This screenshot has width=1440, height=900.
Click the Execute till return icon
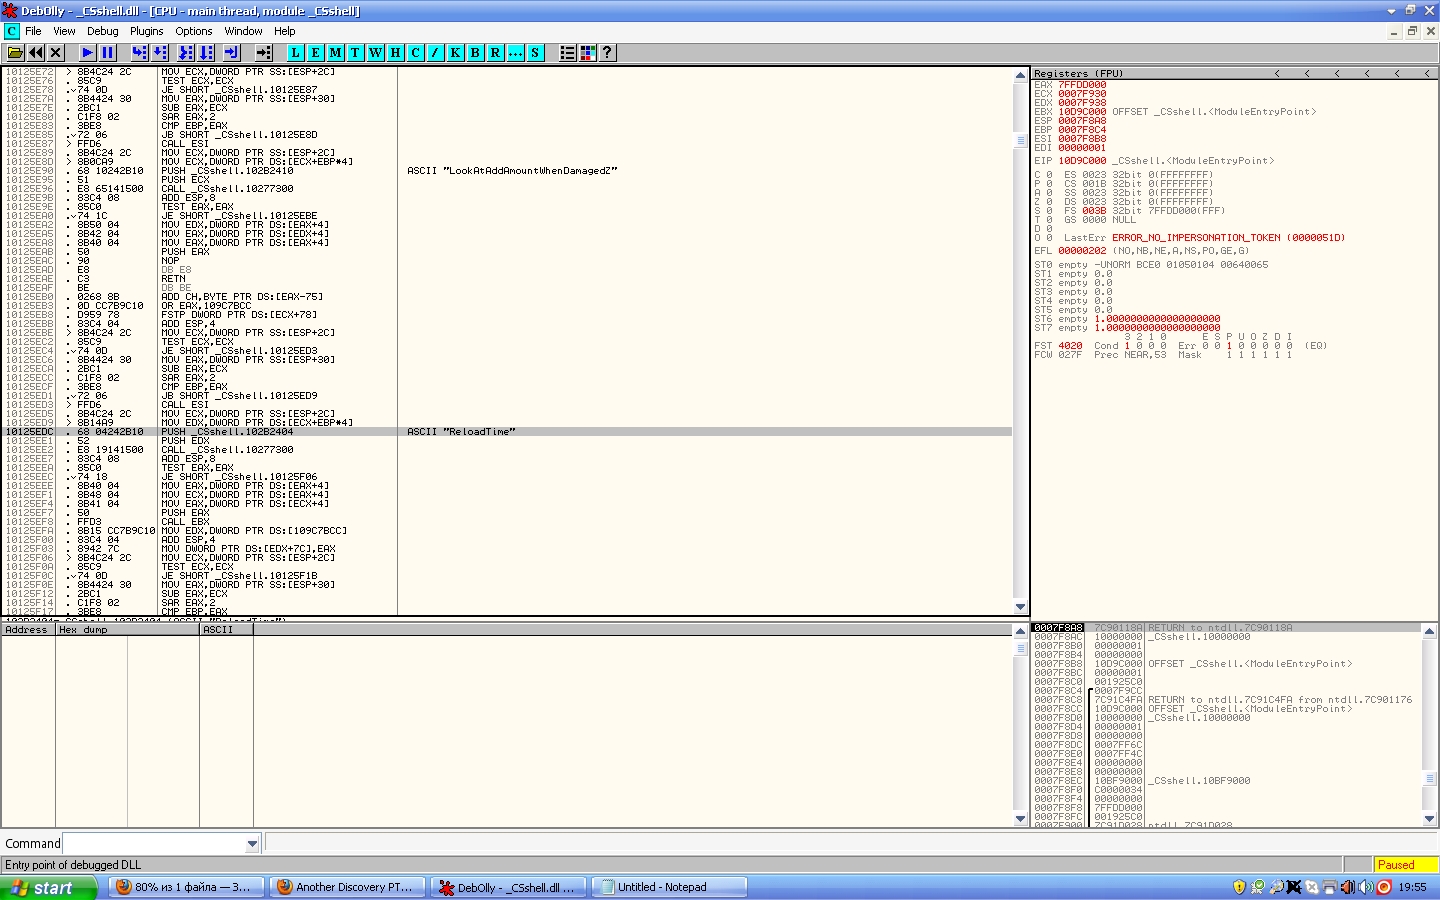click(x=232, y=52)
